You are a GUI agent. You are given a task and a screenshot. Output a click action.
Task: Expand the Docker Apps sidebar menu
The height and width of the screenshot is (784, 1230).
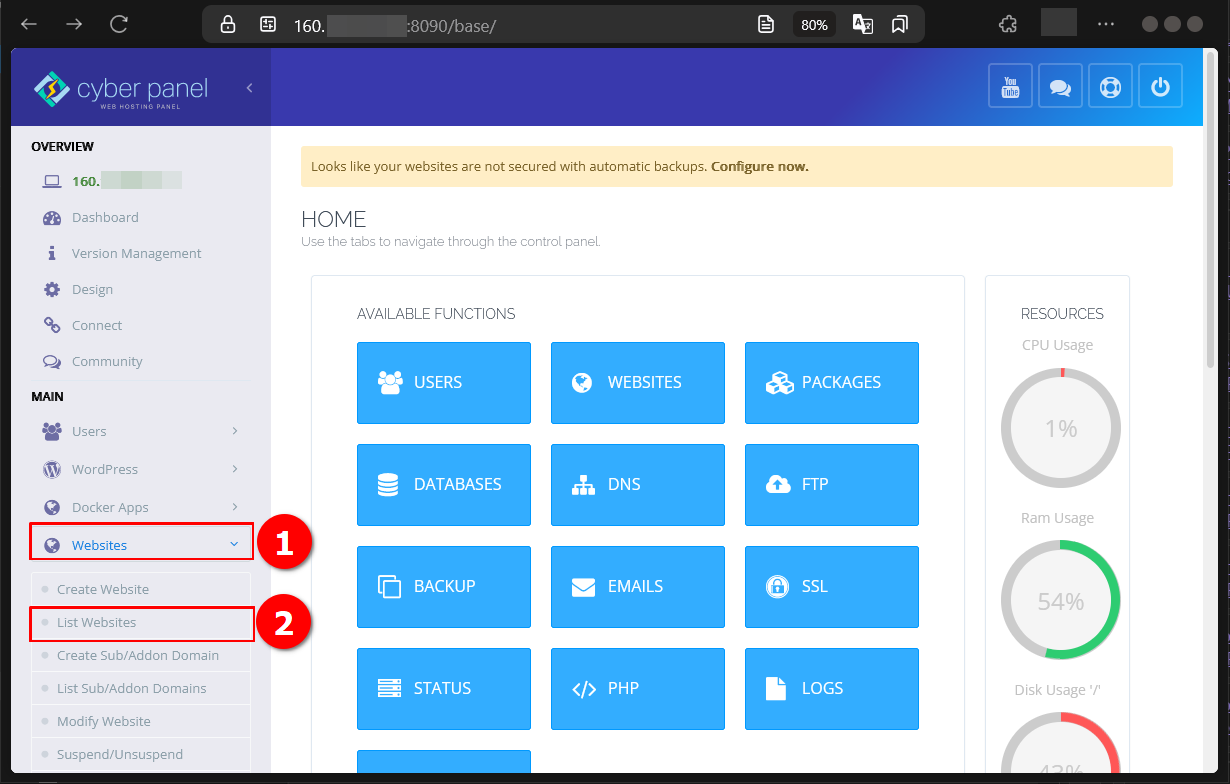pos(140,507)
